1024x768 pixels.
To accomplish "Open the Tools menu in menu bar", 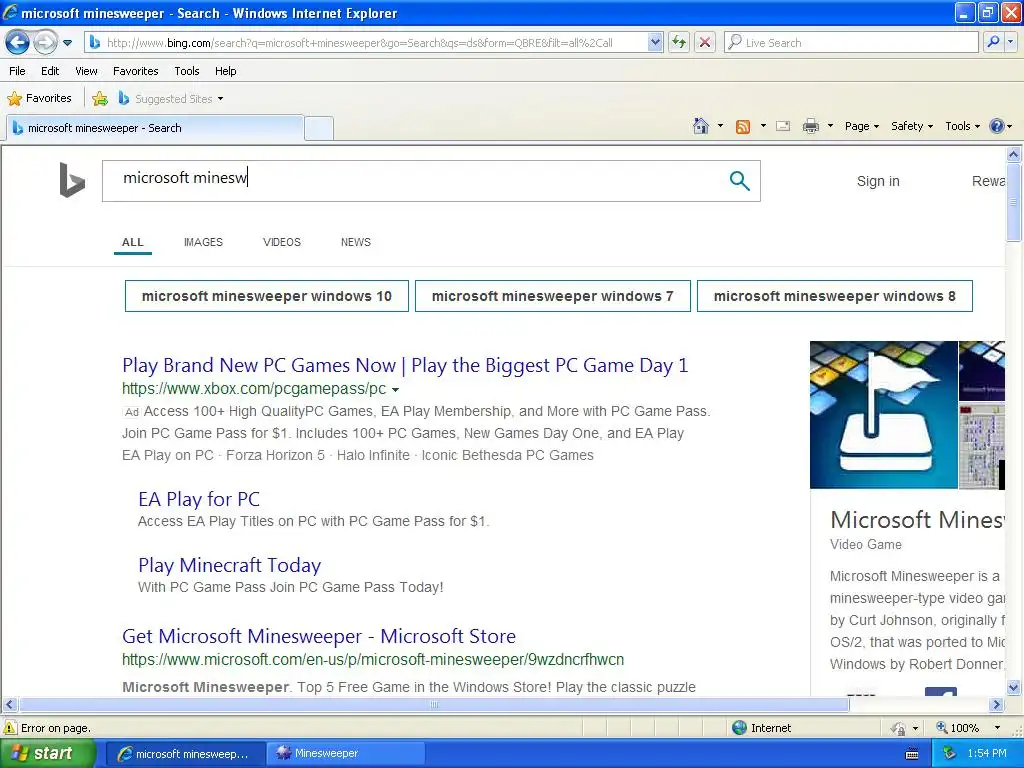I will [x=187, y=71].
